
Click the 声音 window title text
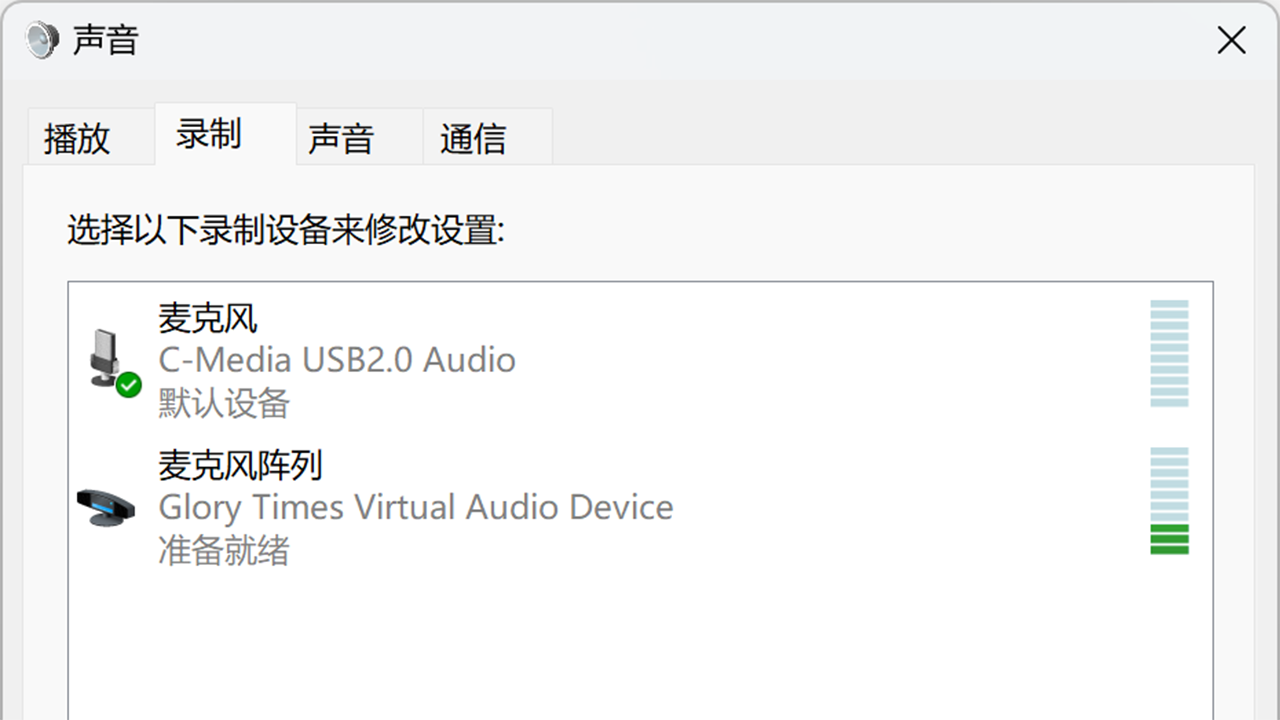pyautogui.click(x=106, y=40)
